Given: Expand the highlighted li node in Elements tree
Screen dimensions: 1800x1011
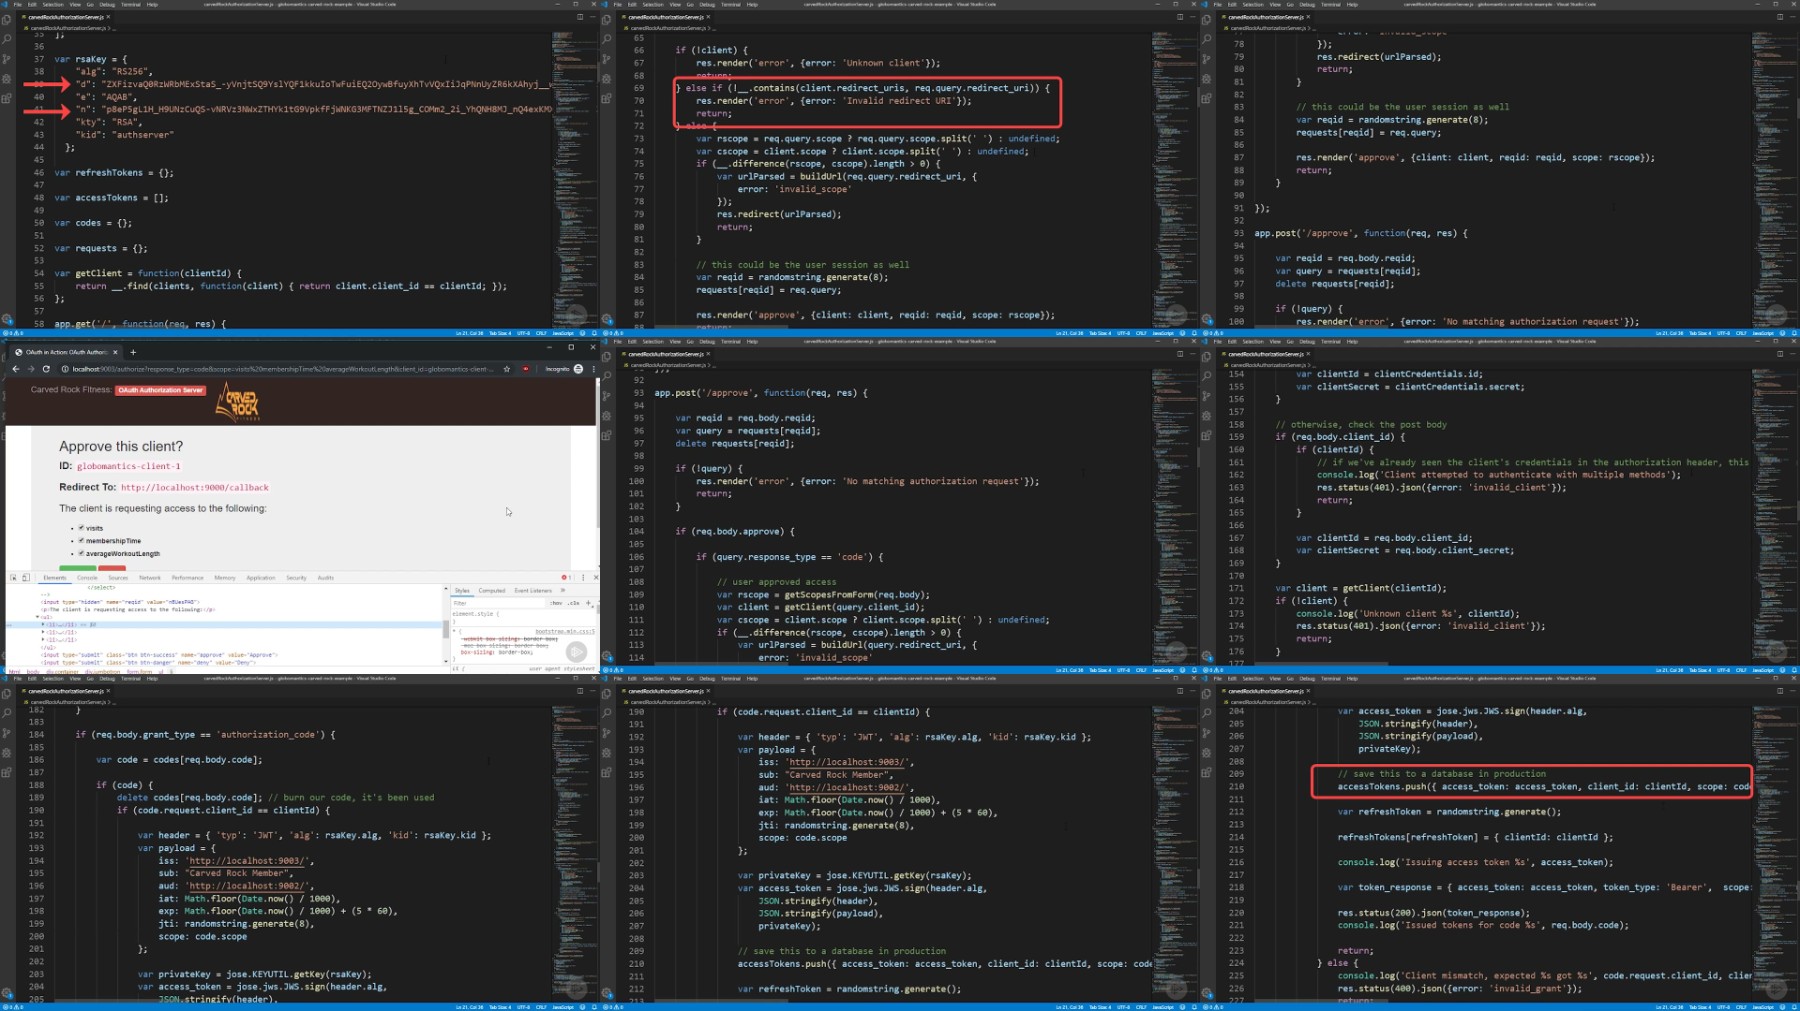Looking at the screenshot, I should [x=44, y=624].
